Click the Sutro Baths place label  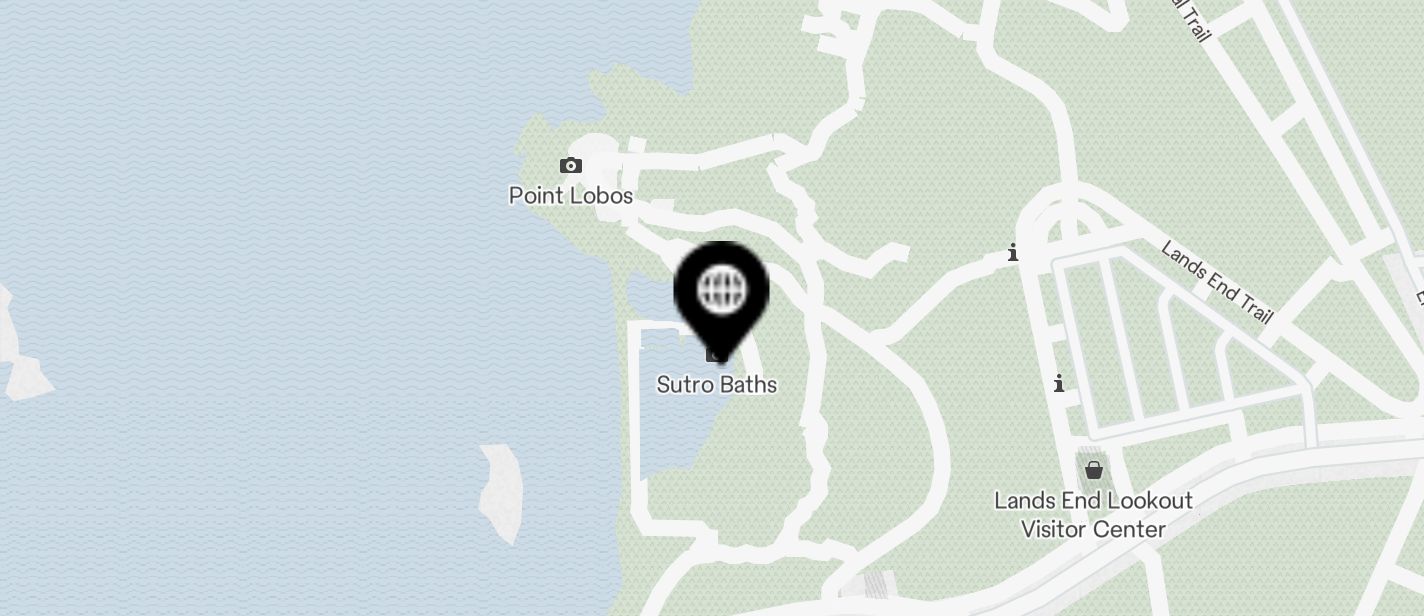pos(717,384)
